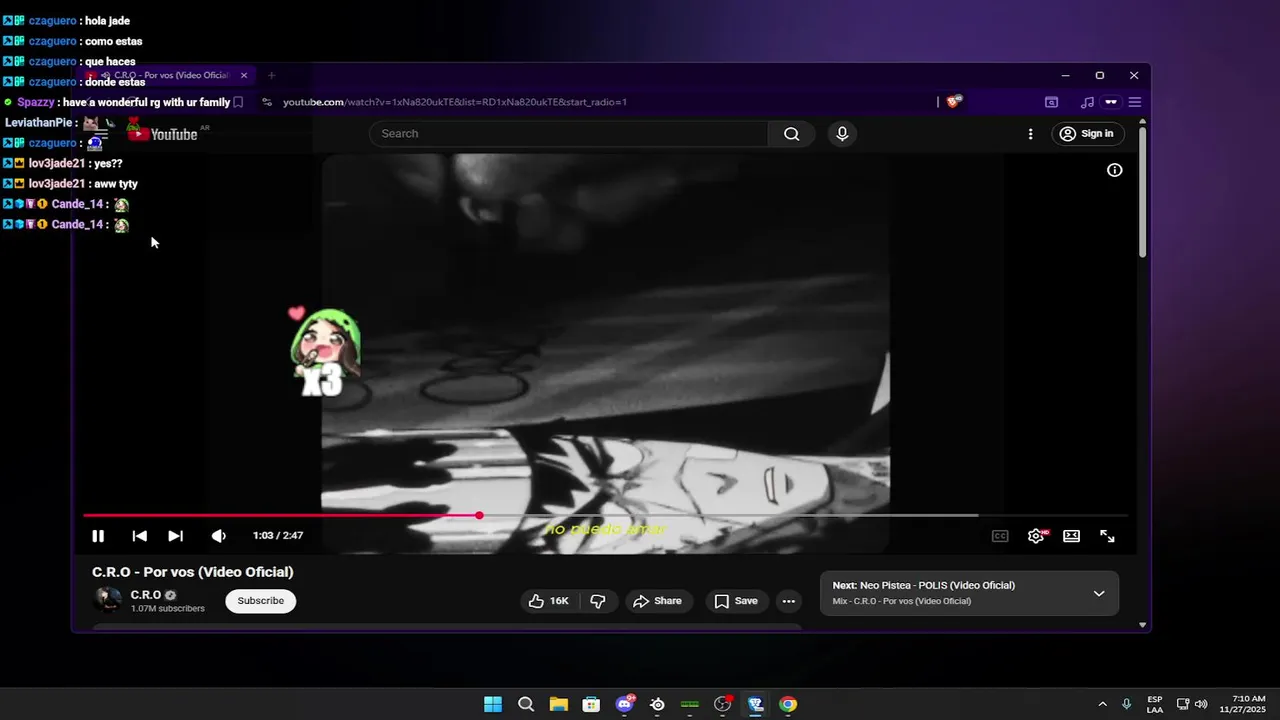Image resolution: width=1280 pixels, height=720 pixels.
Task: Click czaguero's 'hola jade' chat message
Action: 66,21
